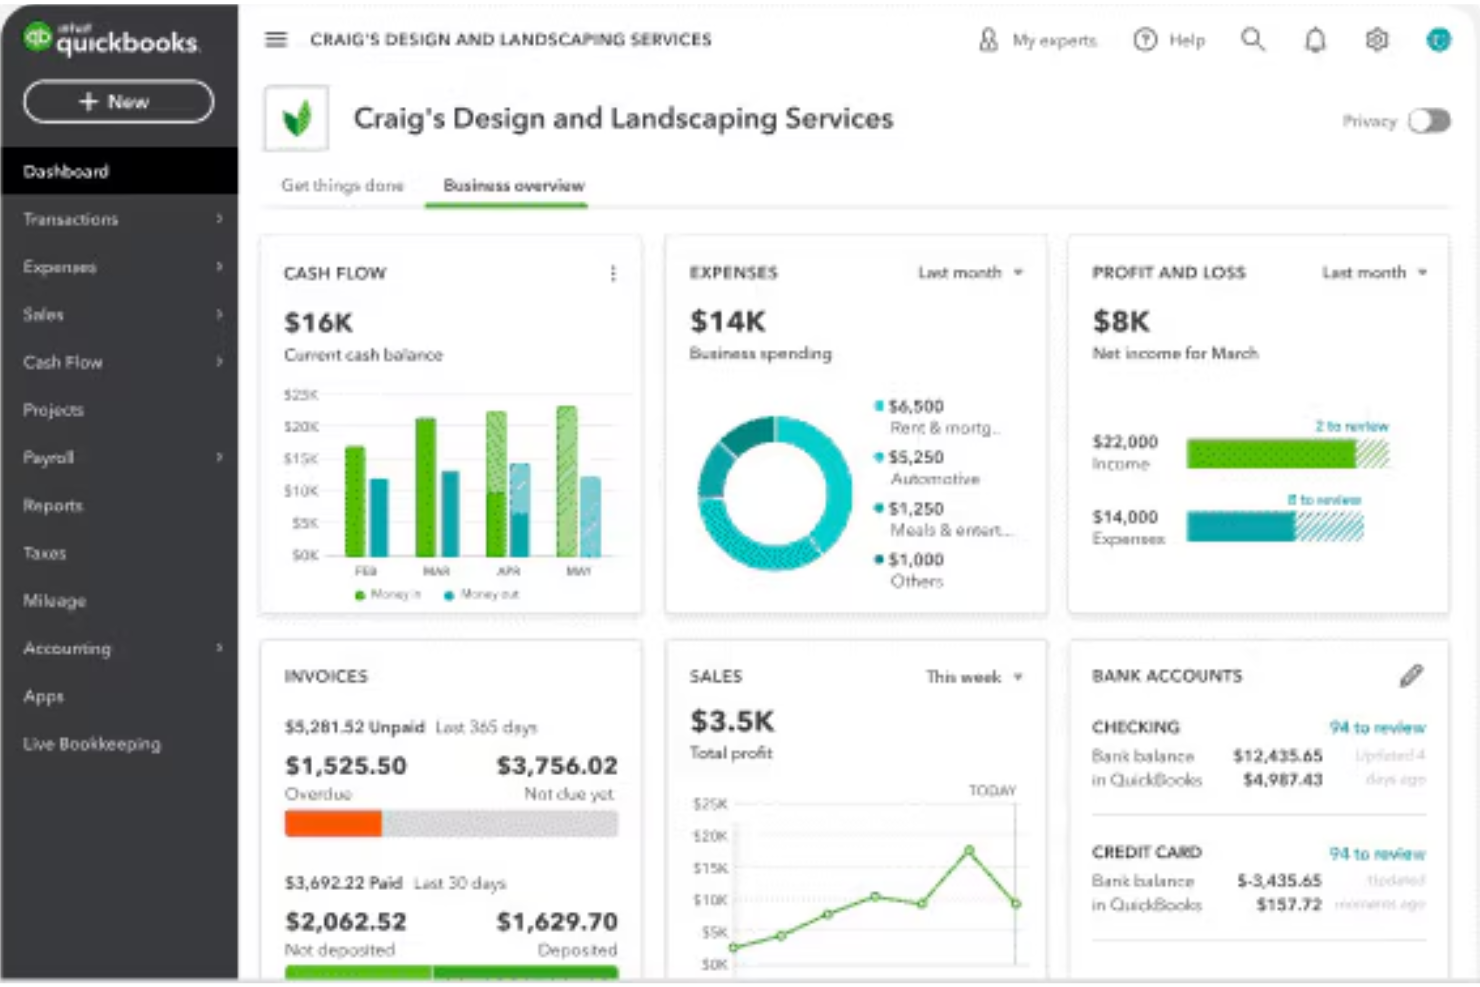Screen dimensions: 1480x987
Task: Open the settings gear icon
Action: [1377, 40]
